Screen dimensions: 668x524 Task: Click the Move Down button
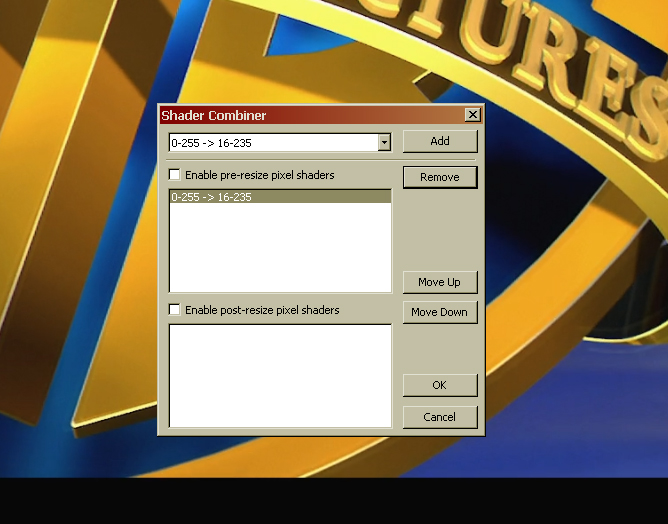coord(440,312)
